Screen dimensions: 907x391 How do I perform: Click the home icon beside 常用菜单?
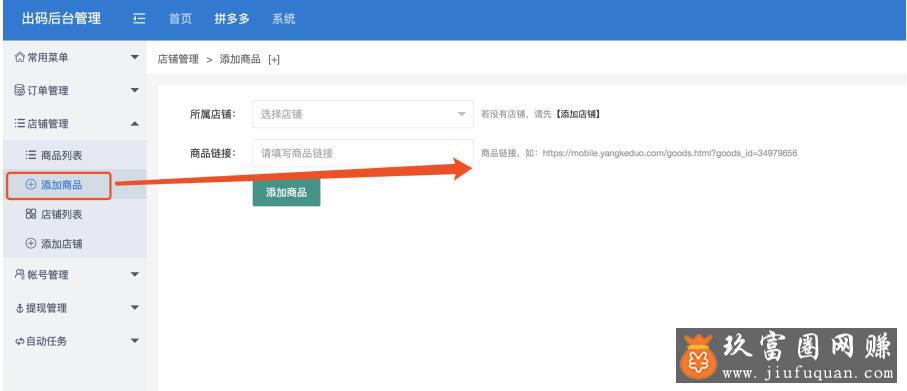(20, 57)
